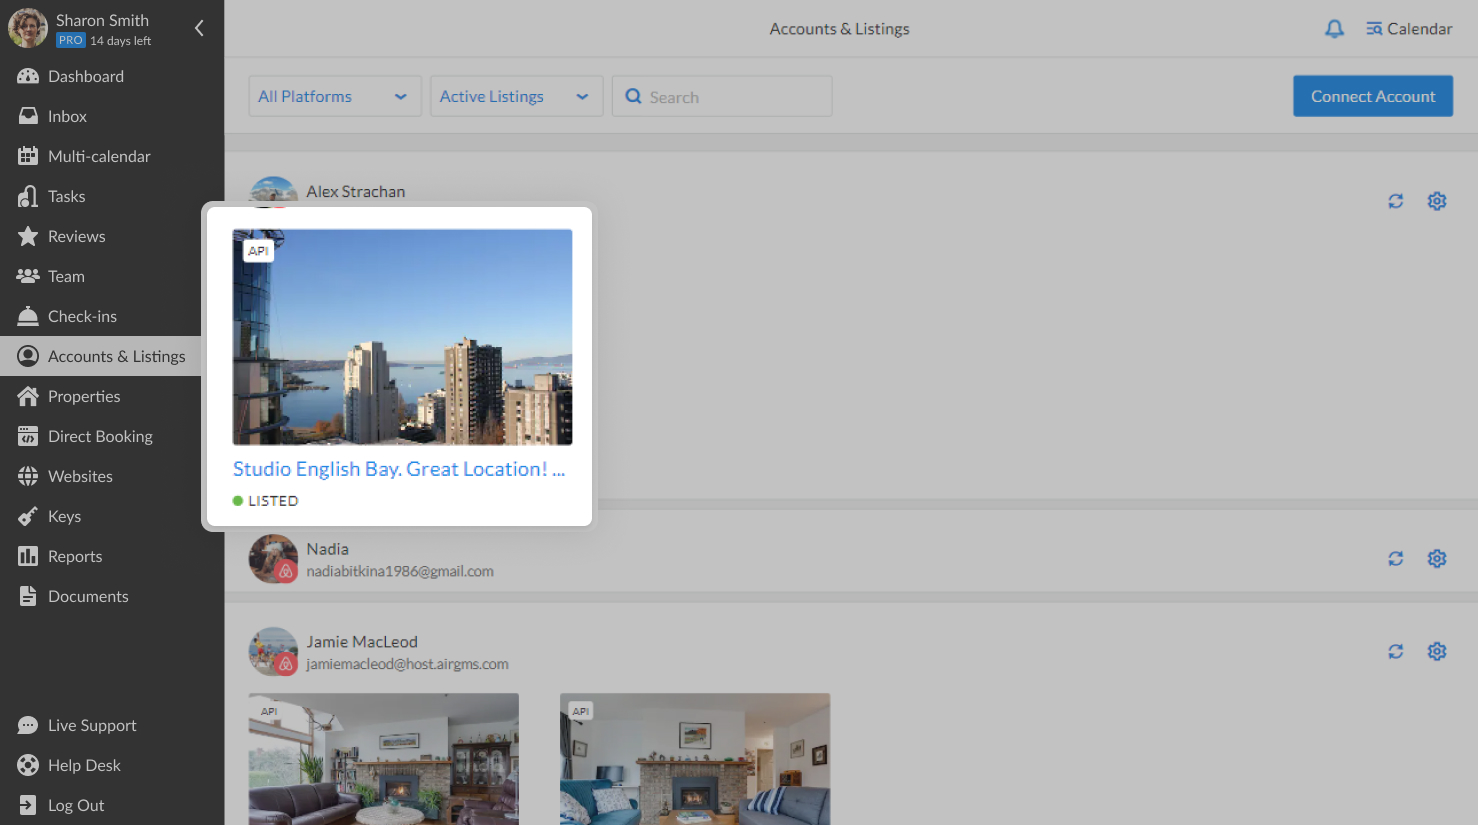Click the Studio English Bay listing thumbnail
The image size is (1478, 825).
pyautogui.click(x=402, y=337)
